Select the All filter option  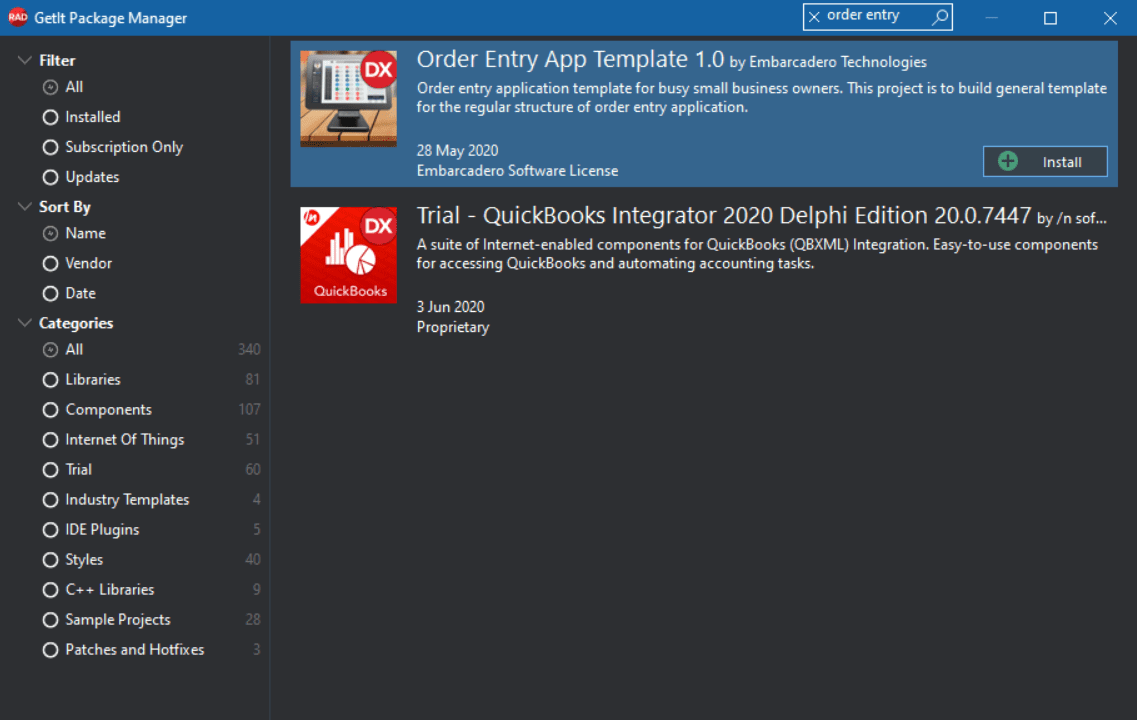pos(63,87)
